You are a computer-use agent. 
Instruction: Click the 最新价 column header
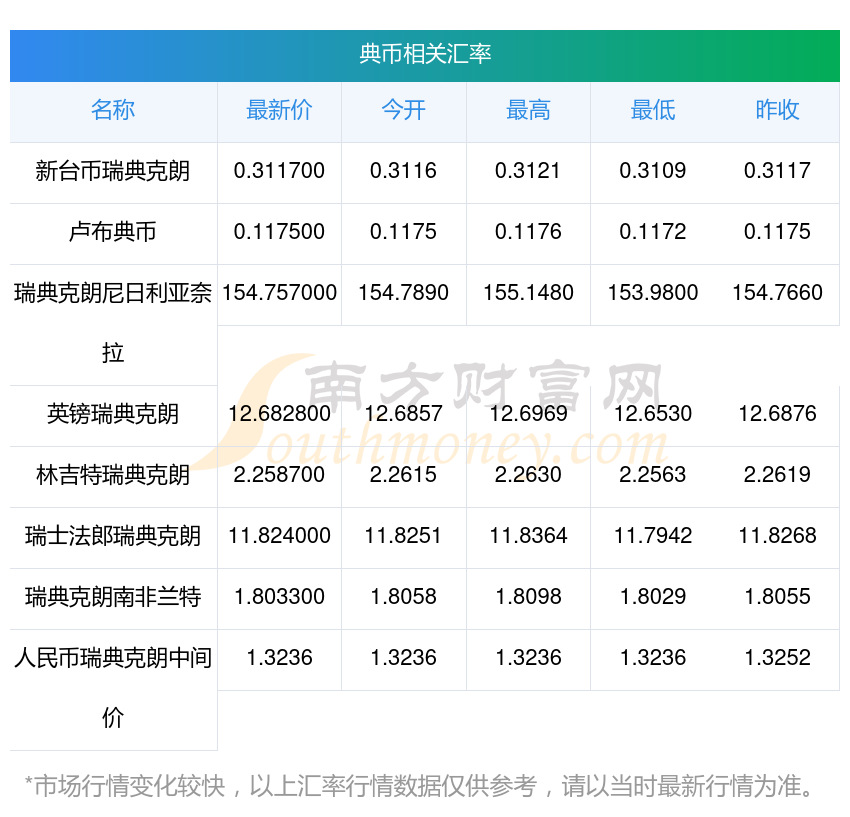(279, 110)
